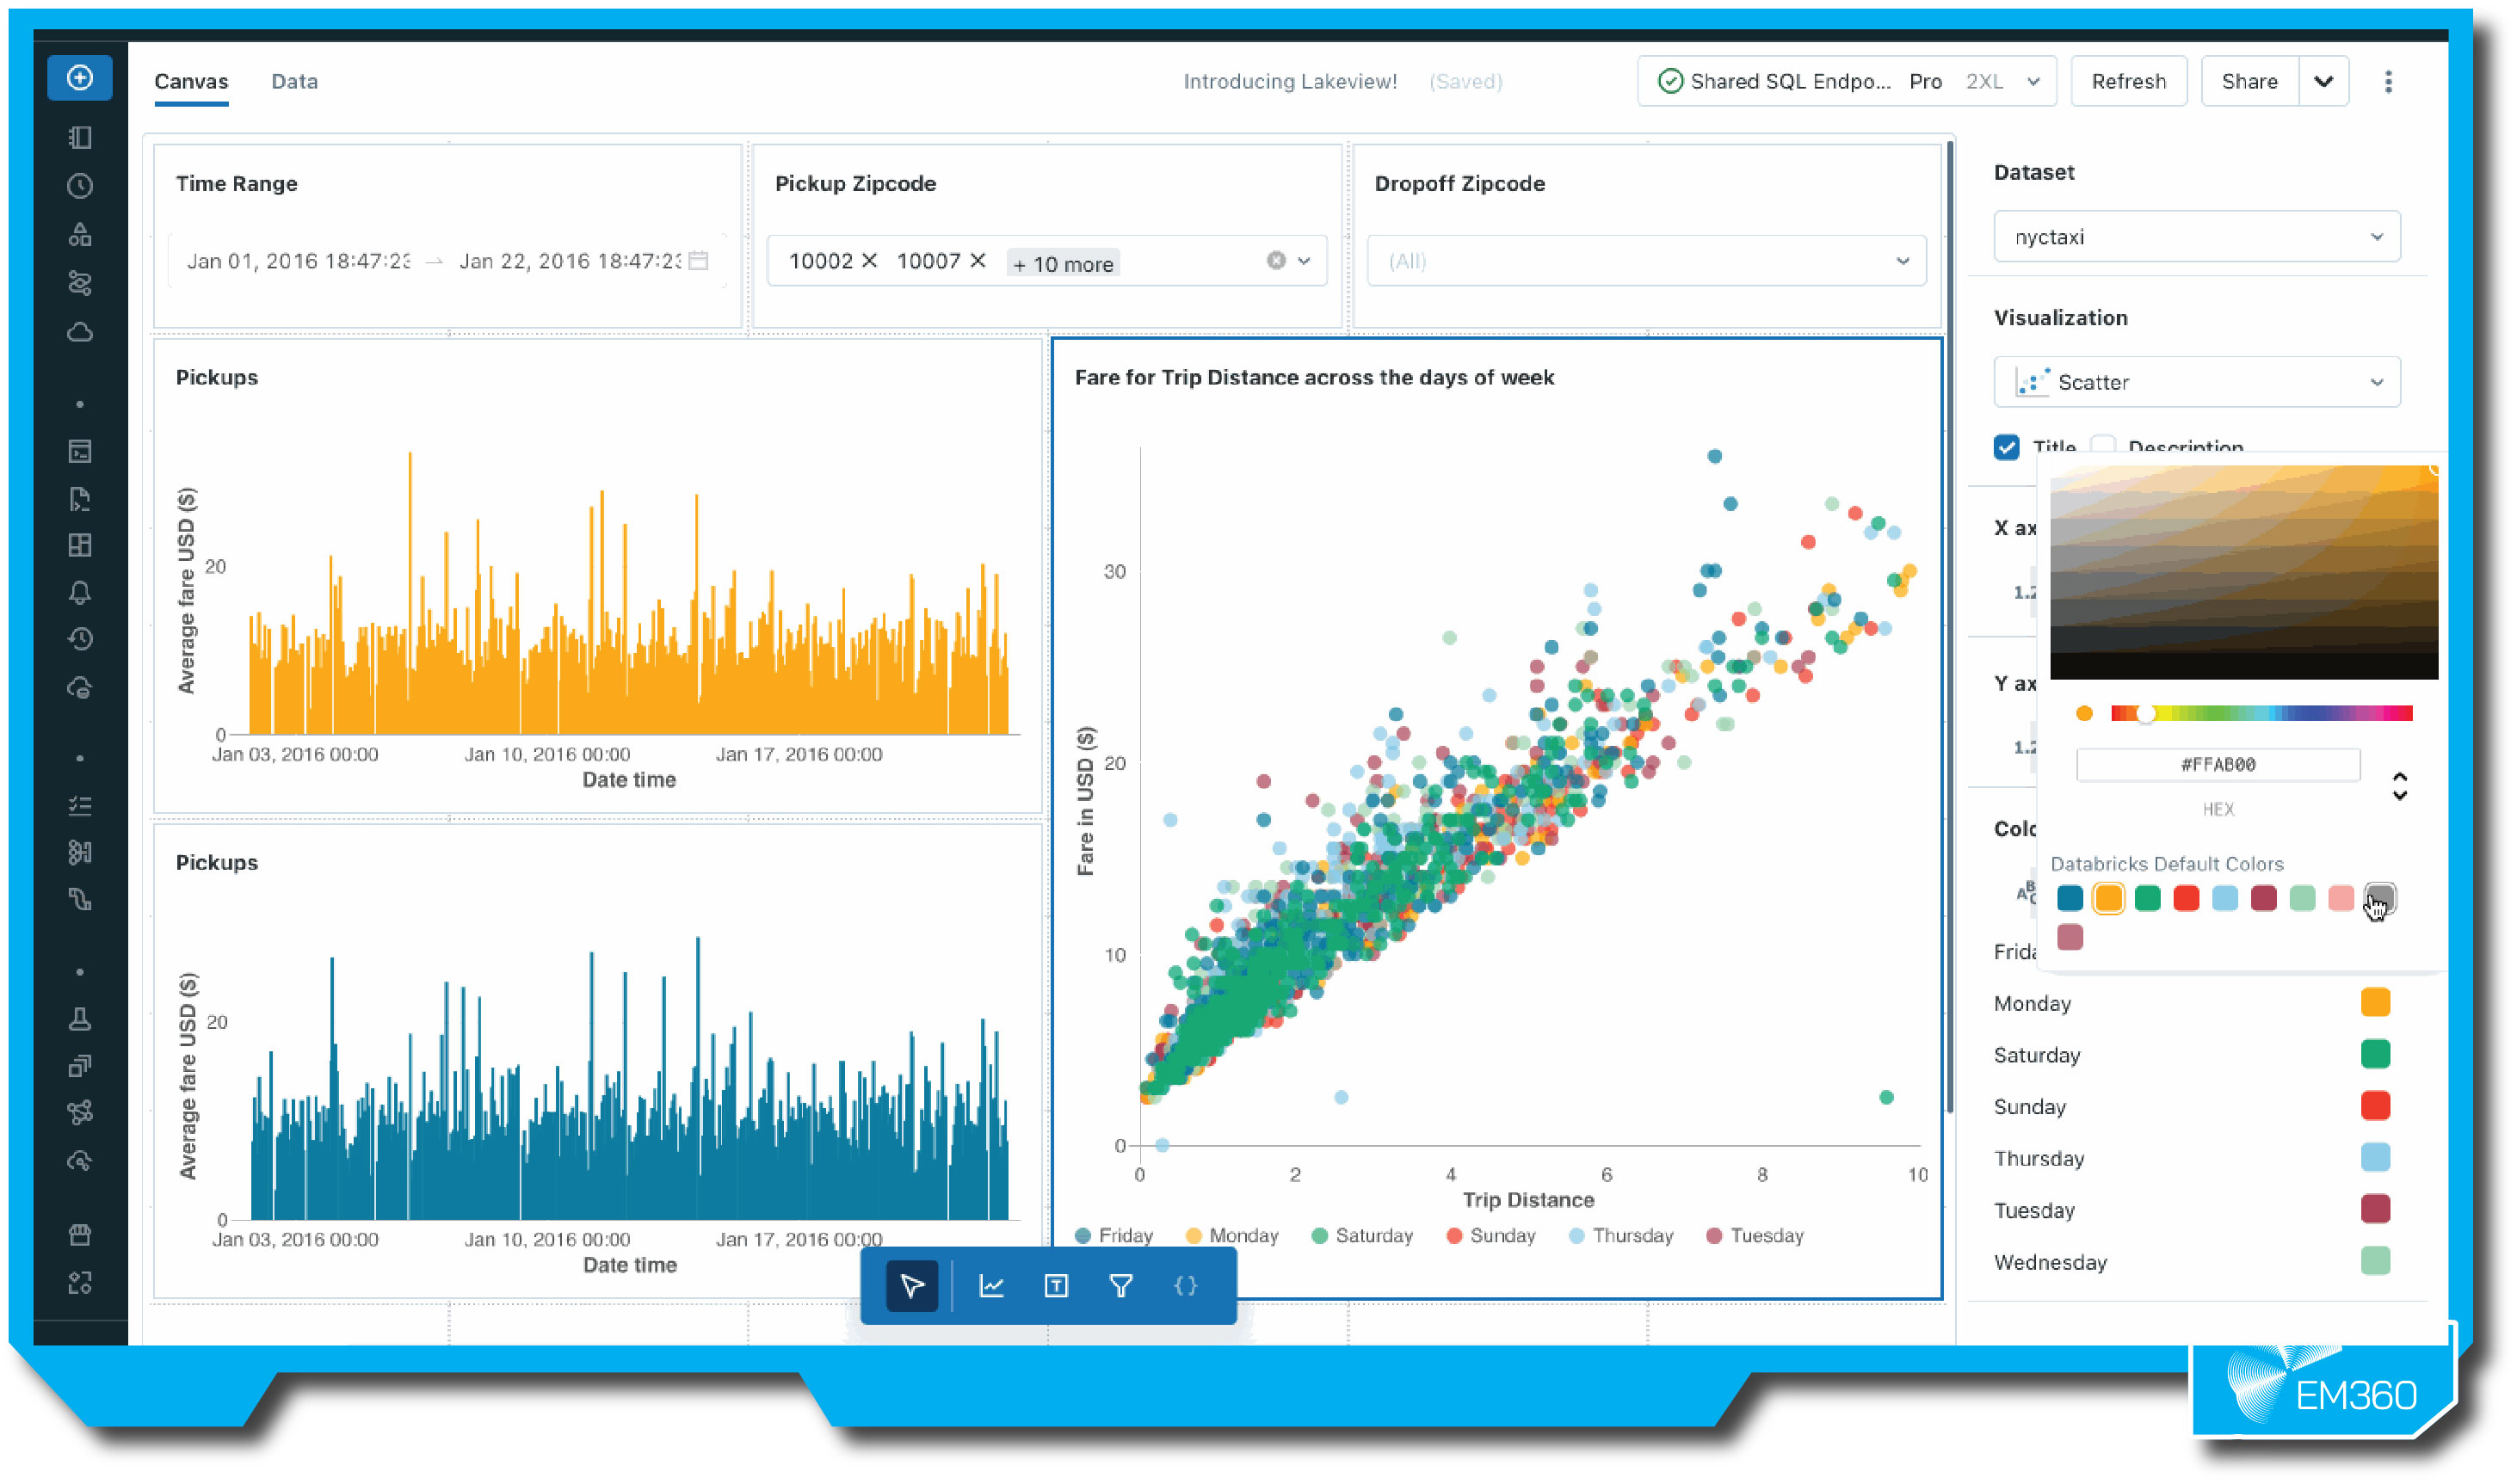The image size is (2517, 1484).
Task: Select the notifications bell icon in sidebar
Action: coord(80,592)
